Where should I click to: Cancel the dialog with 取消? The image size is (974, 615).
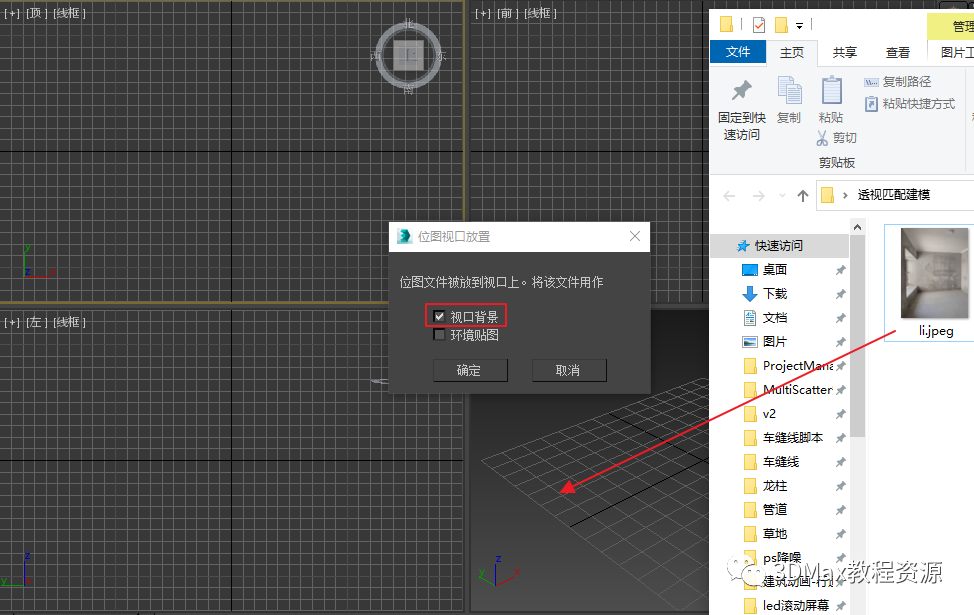(569, 370)
